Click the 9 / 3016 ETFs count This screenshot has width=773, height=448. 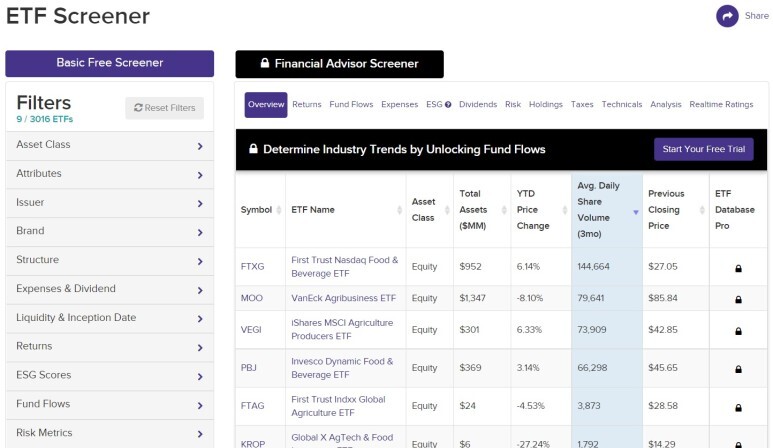(x=44, y=119)
